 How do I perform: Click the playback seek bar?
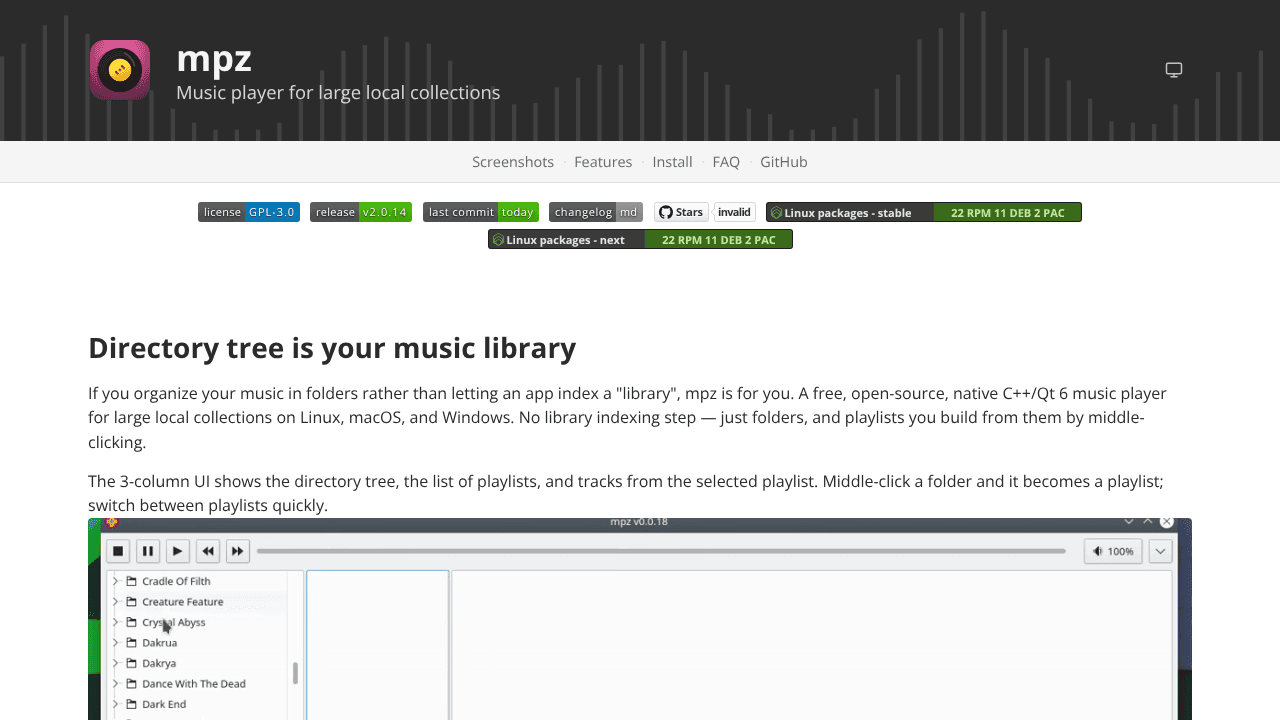[x=661, y=551]
